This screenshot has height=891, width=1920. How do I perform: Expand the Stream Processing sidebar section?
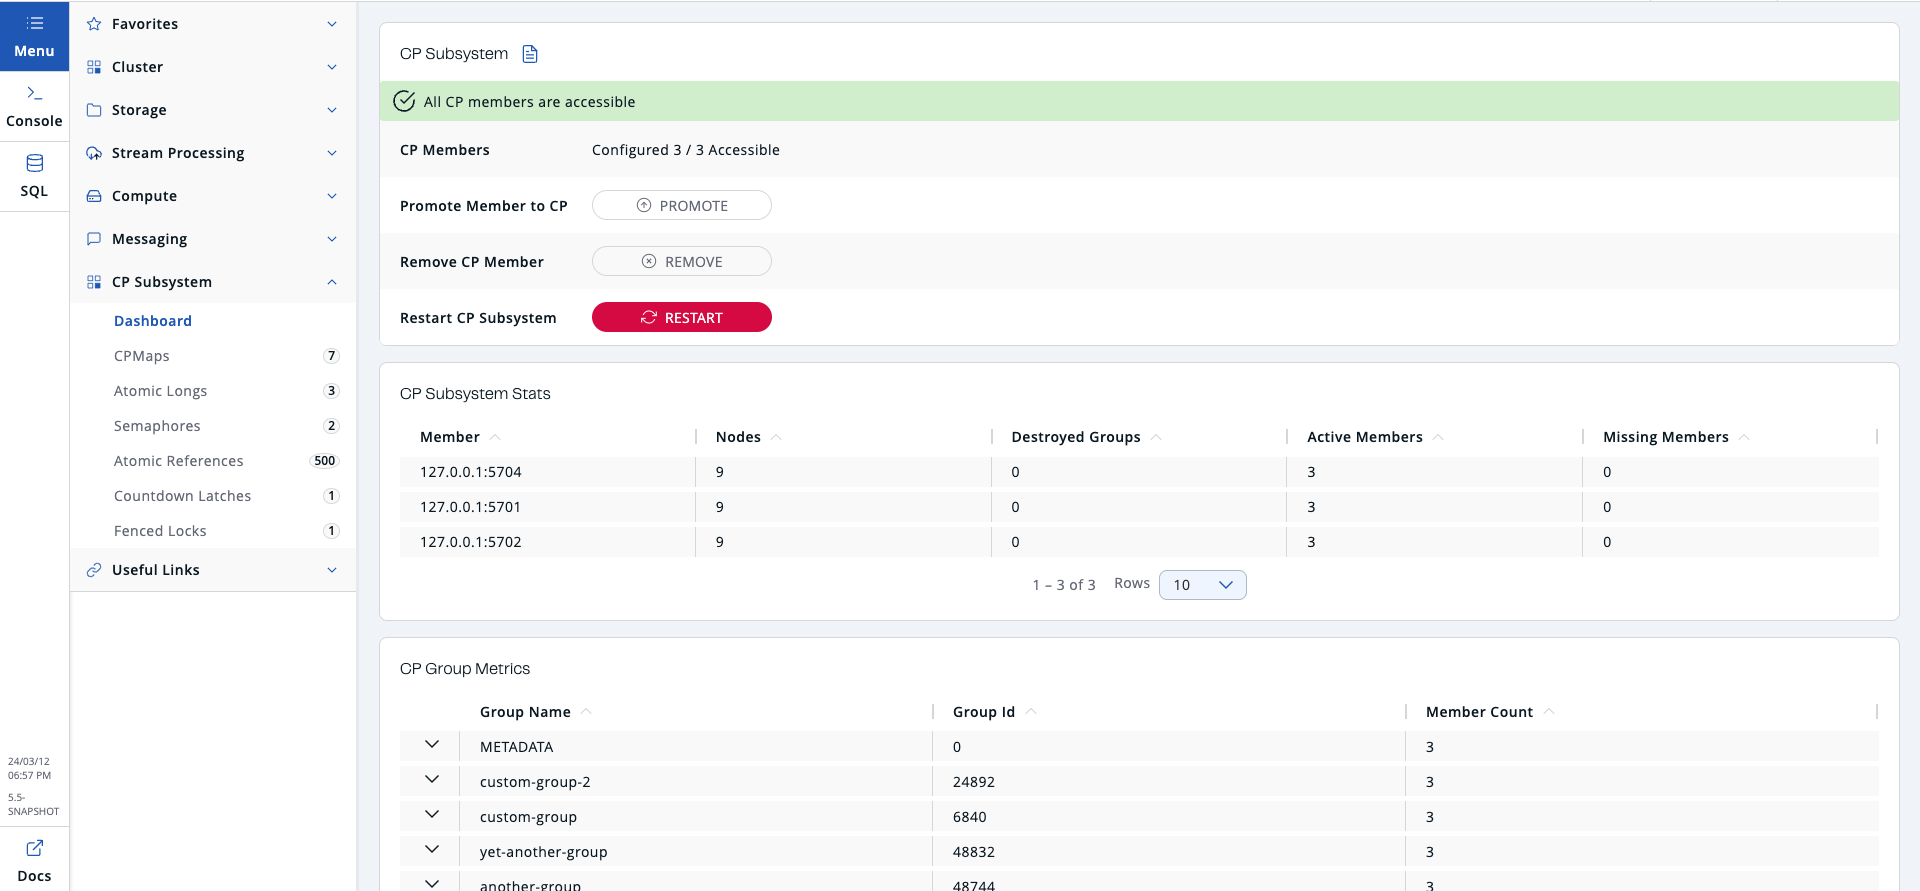(x=332, y=153)
